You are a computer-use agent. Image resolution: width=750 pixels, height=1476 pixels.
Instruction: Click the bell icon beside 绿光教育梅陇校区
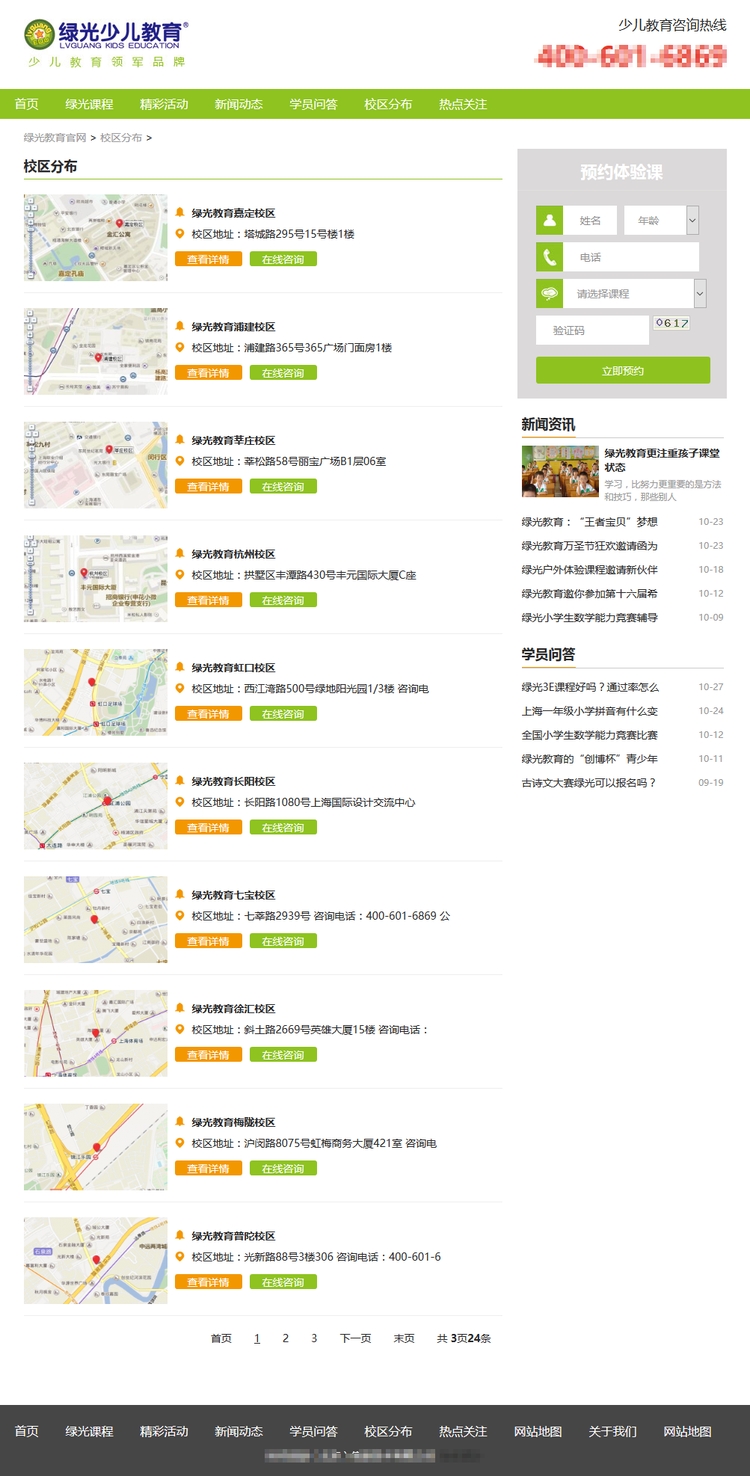pyautogui.click(x=180, y=1122)
